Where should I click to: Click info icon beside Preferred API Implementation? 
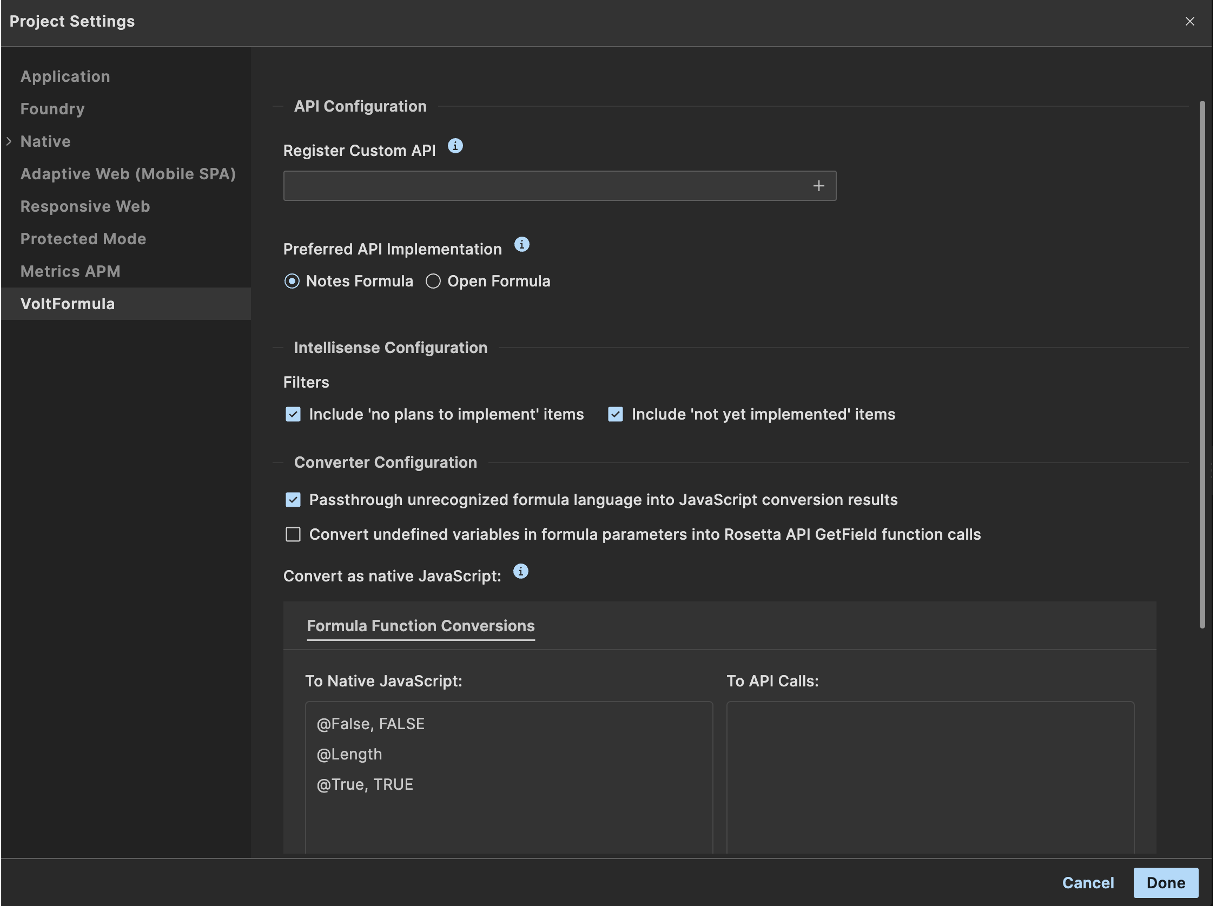pos(521,244)
